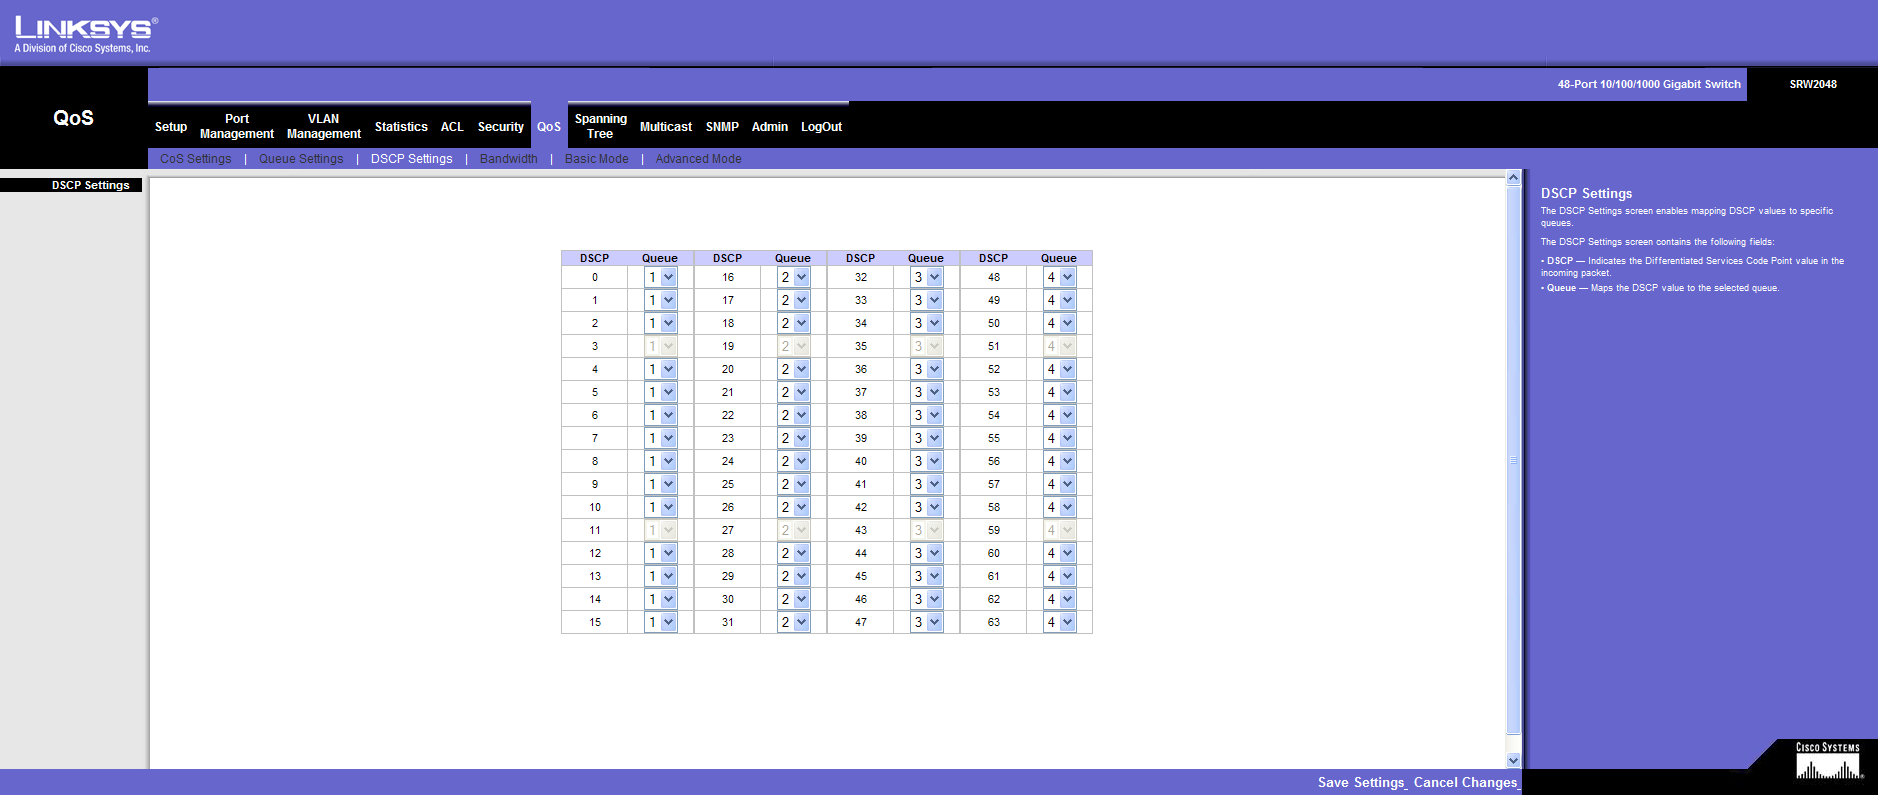Click Save Settings button
The height and width of the screenshot is (795, 1878).
(1361, 782)
